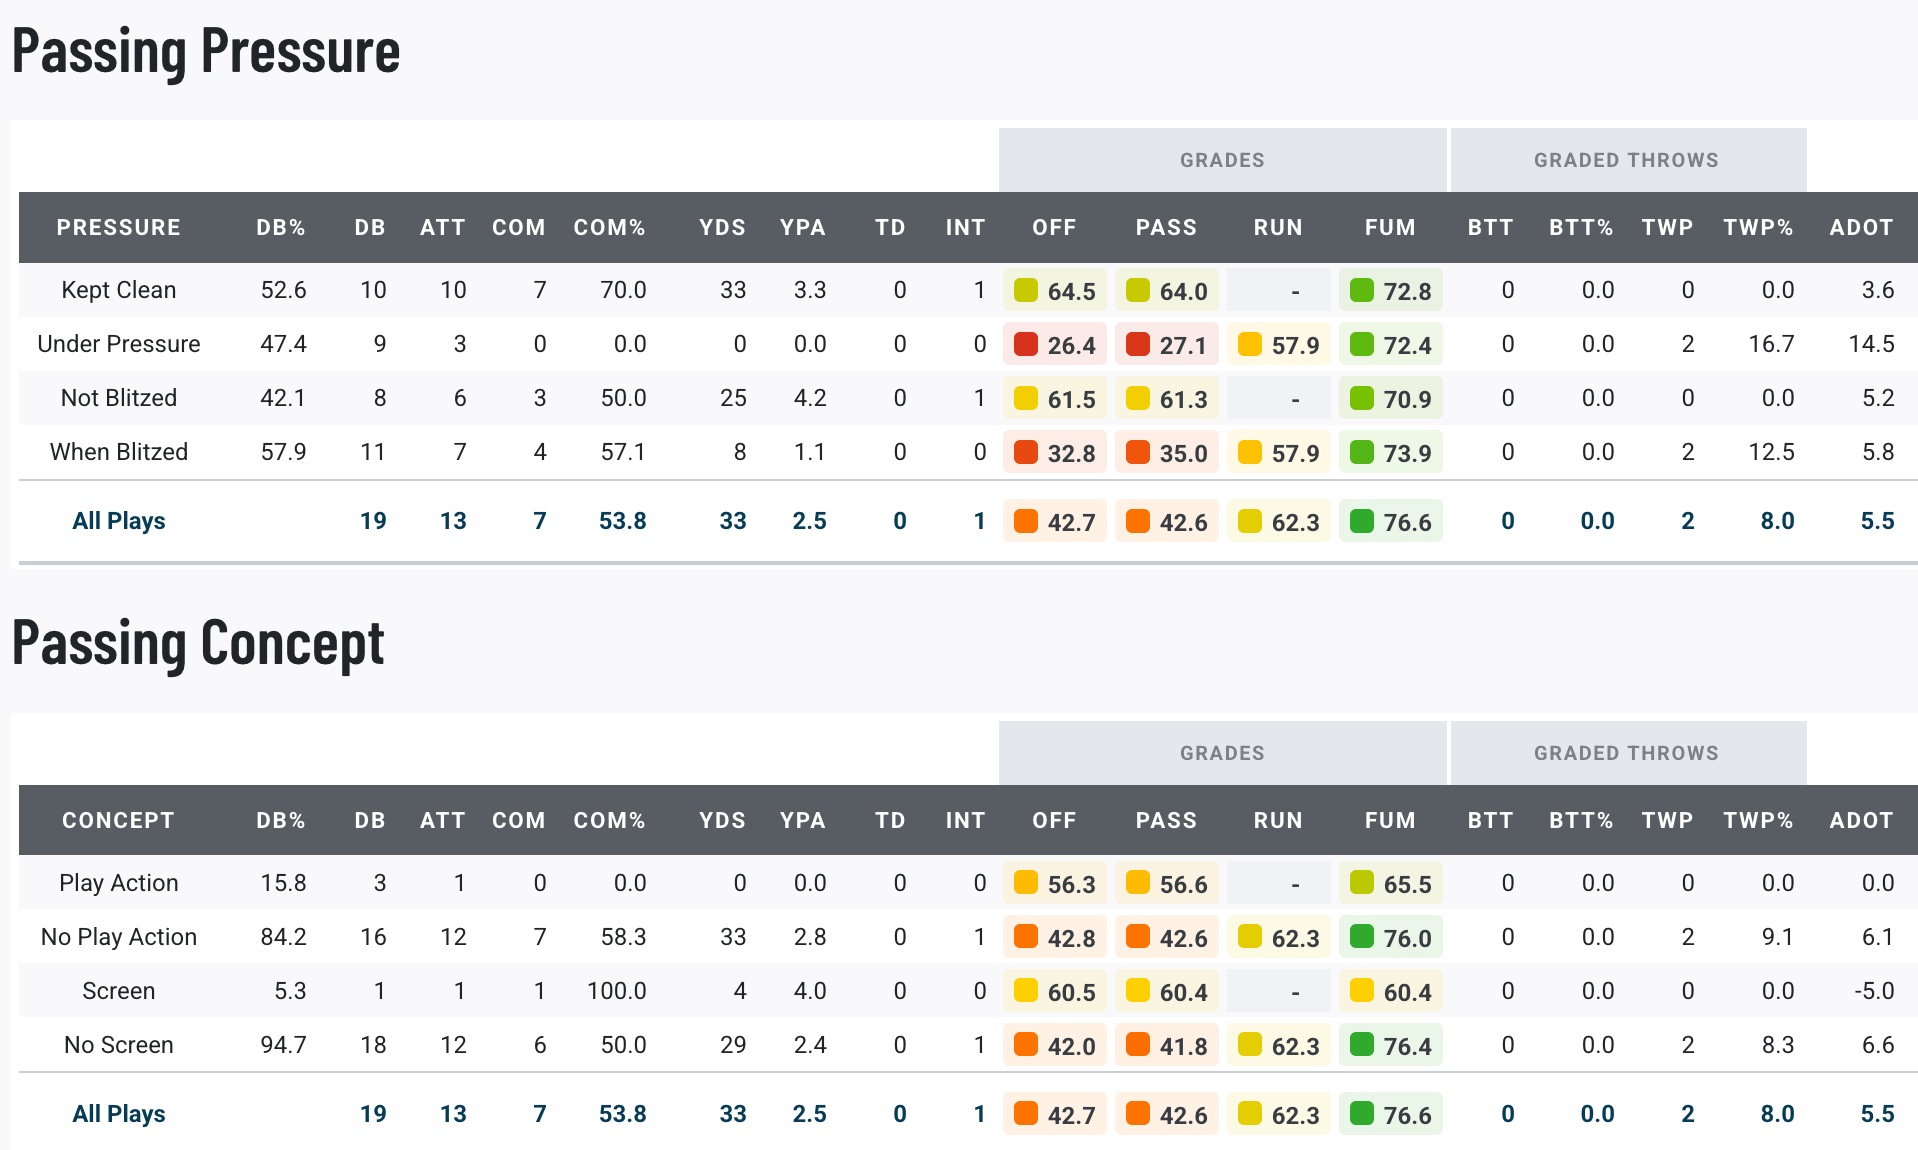Click green swatch beside No Screen 76.4
Screen dimensions: 1918x1150
[1361, 1045]
